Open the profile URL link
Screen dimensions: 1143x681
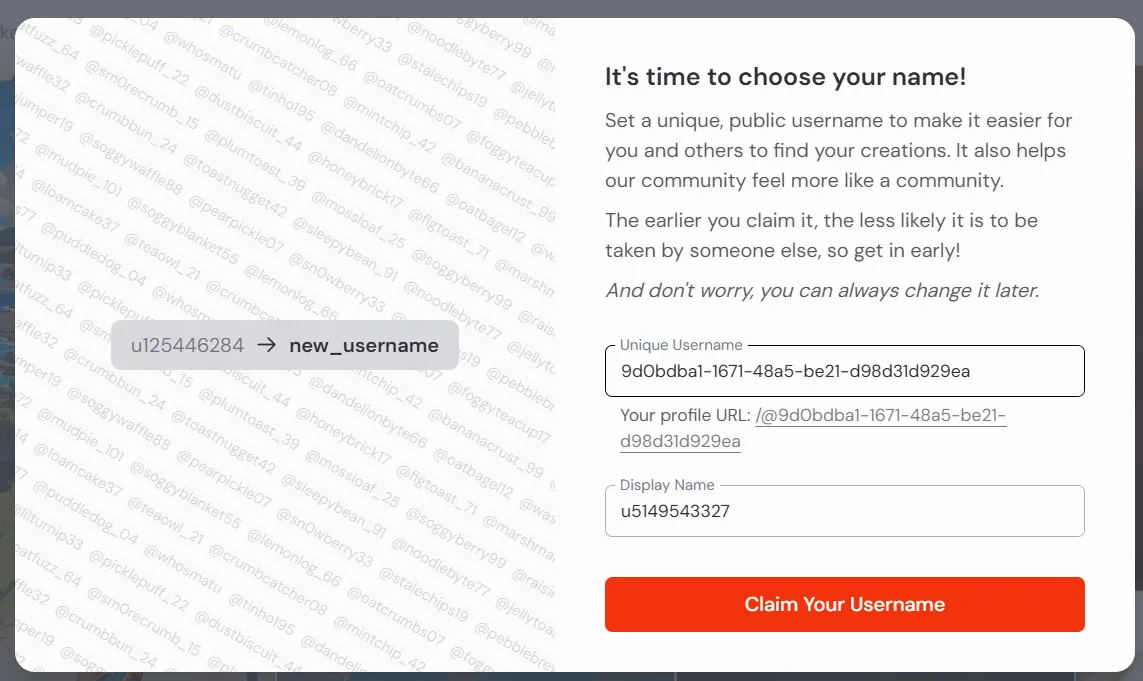(880, 416)
